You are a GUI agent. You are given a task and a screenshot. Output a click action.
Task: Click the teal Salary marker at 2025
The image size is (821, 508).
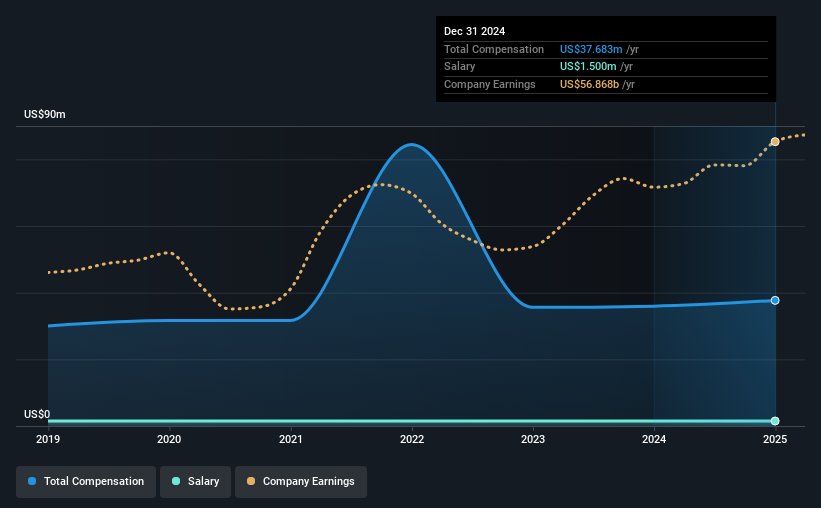click(x=775, y=421)
